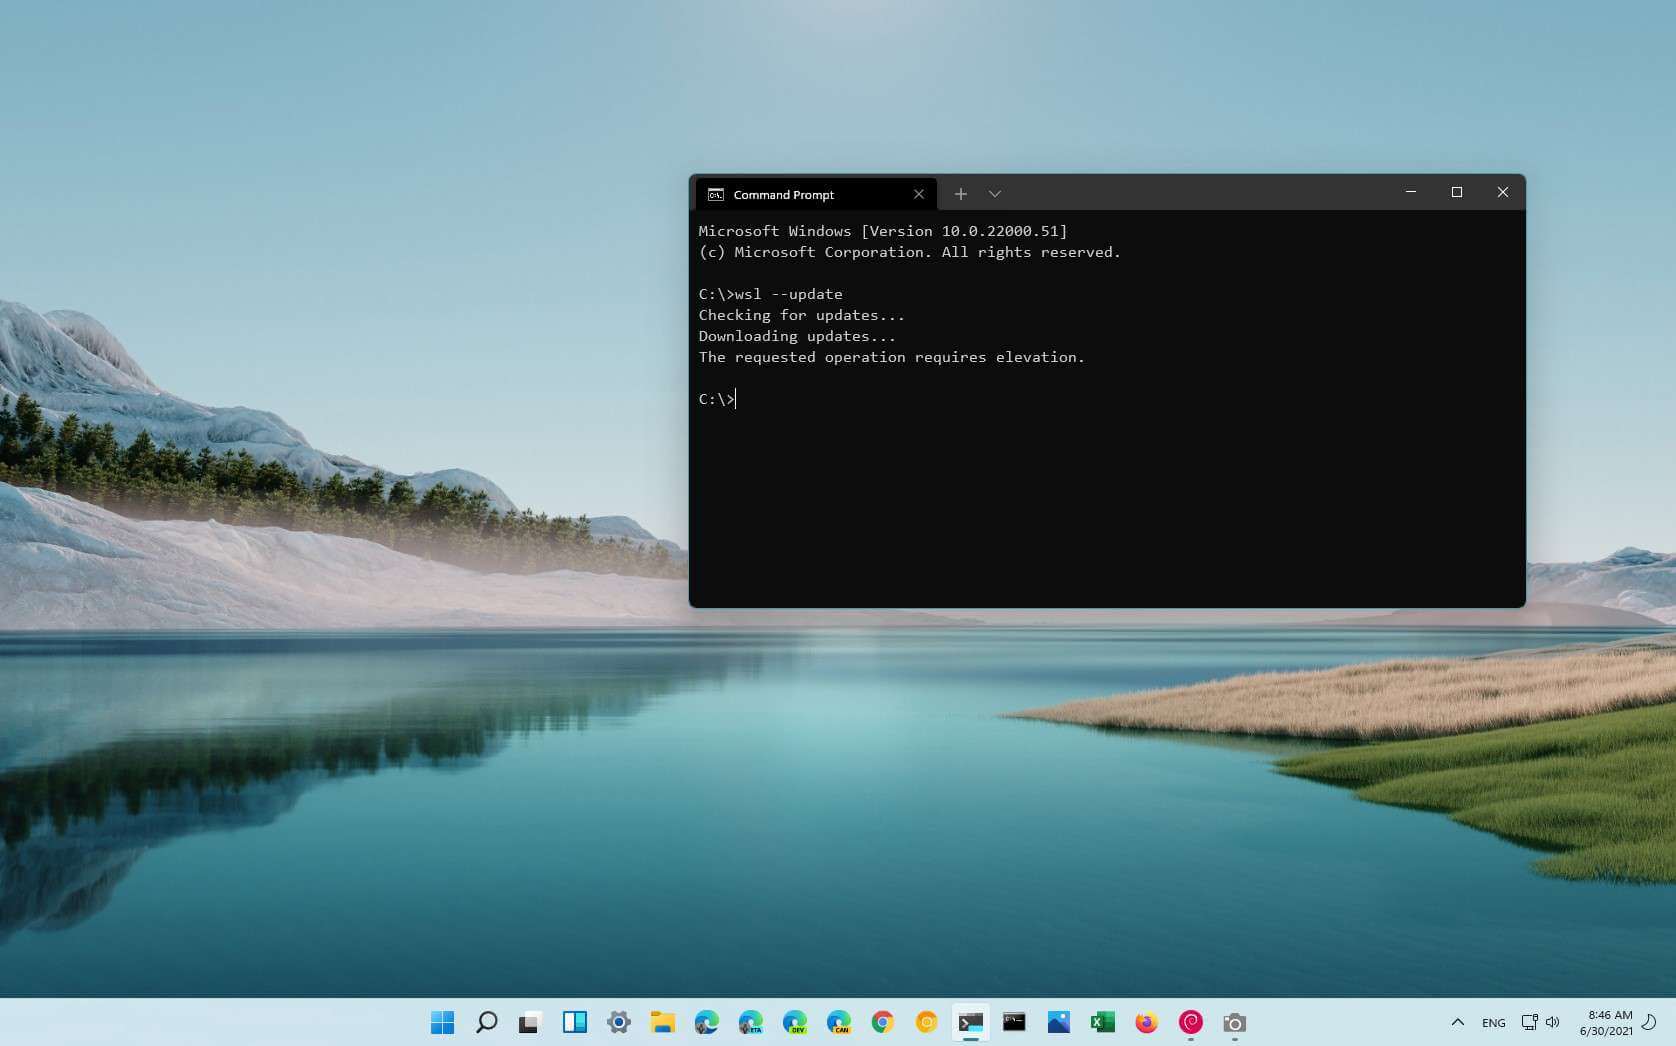Start a Windows search
The width and height of the screenshot is (1676, 1046).
click(486, 1022)
